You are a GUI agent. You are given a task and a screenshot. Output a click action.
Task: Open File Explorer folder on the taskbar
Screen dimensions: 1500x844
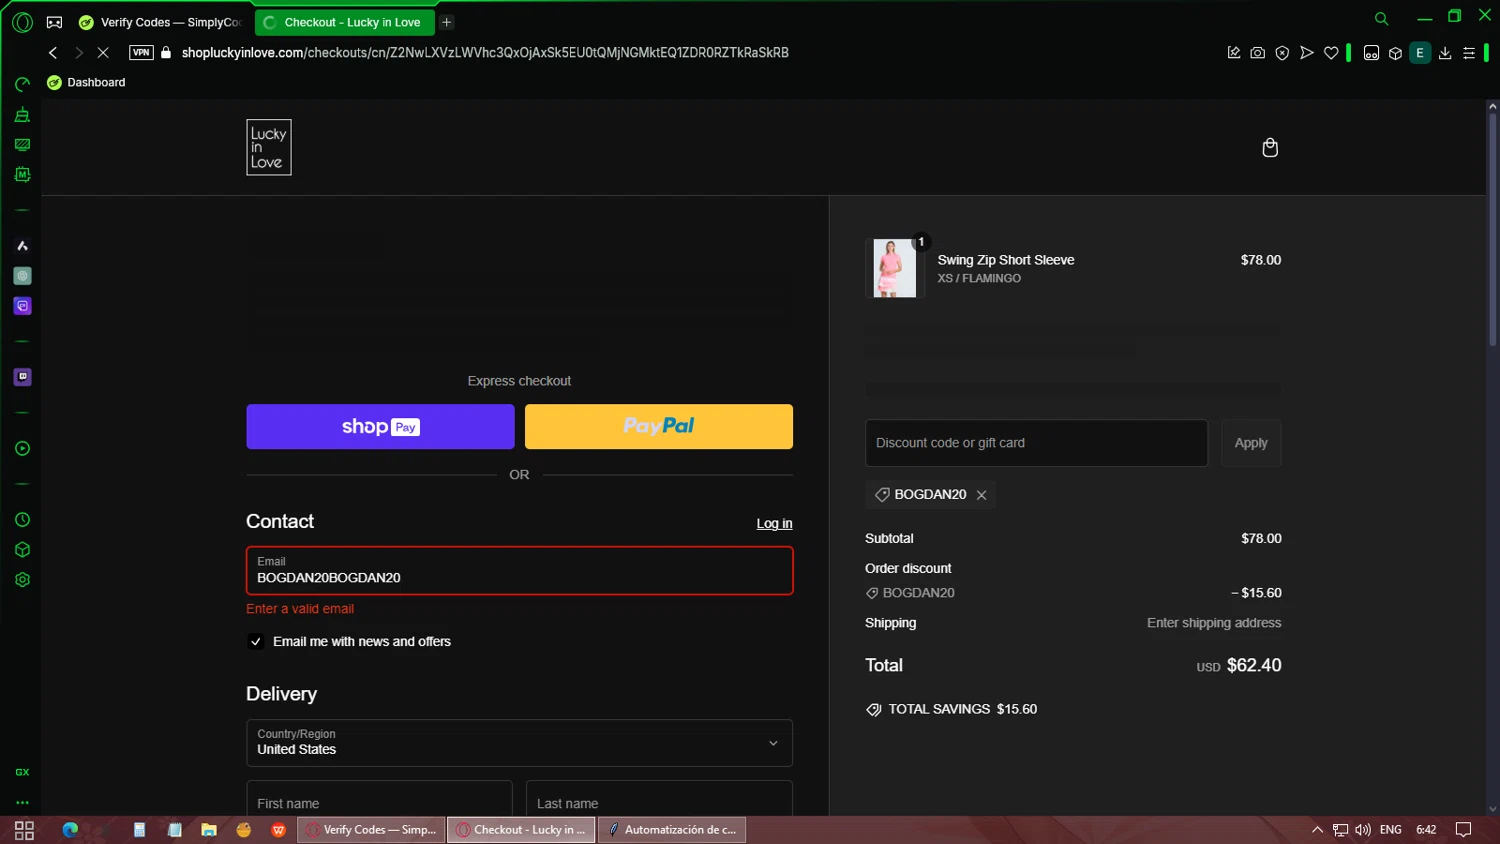coord(209,830)
